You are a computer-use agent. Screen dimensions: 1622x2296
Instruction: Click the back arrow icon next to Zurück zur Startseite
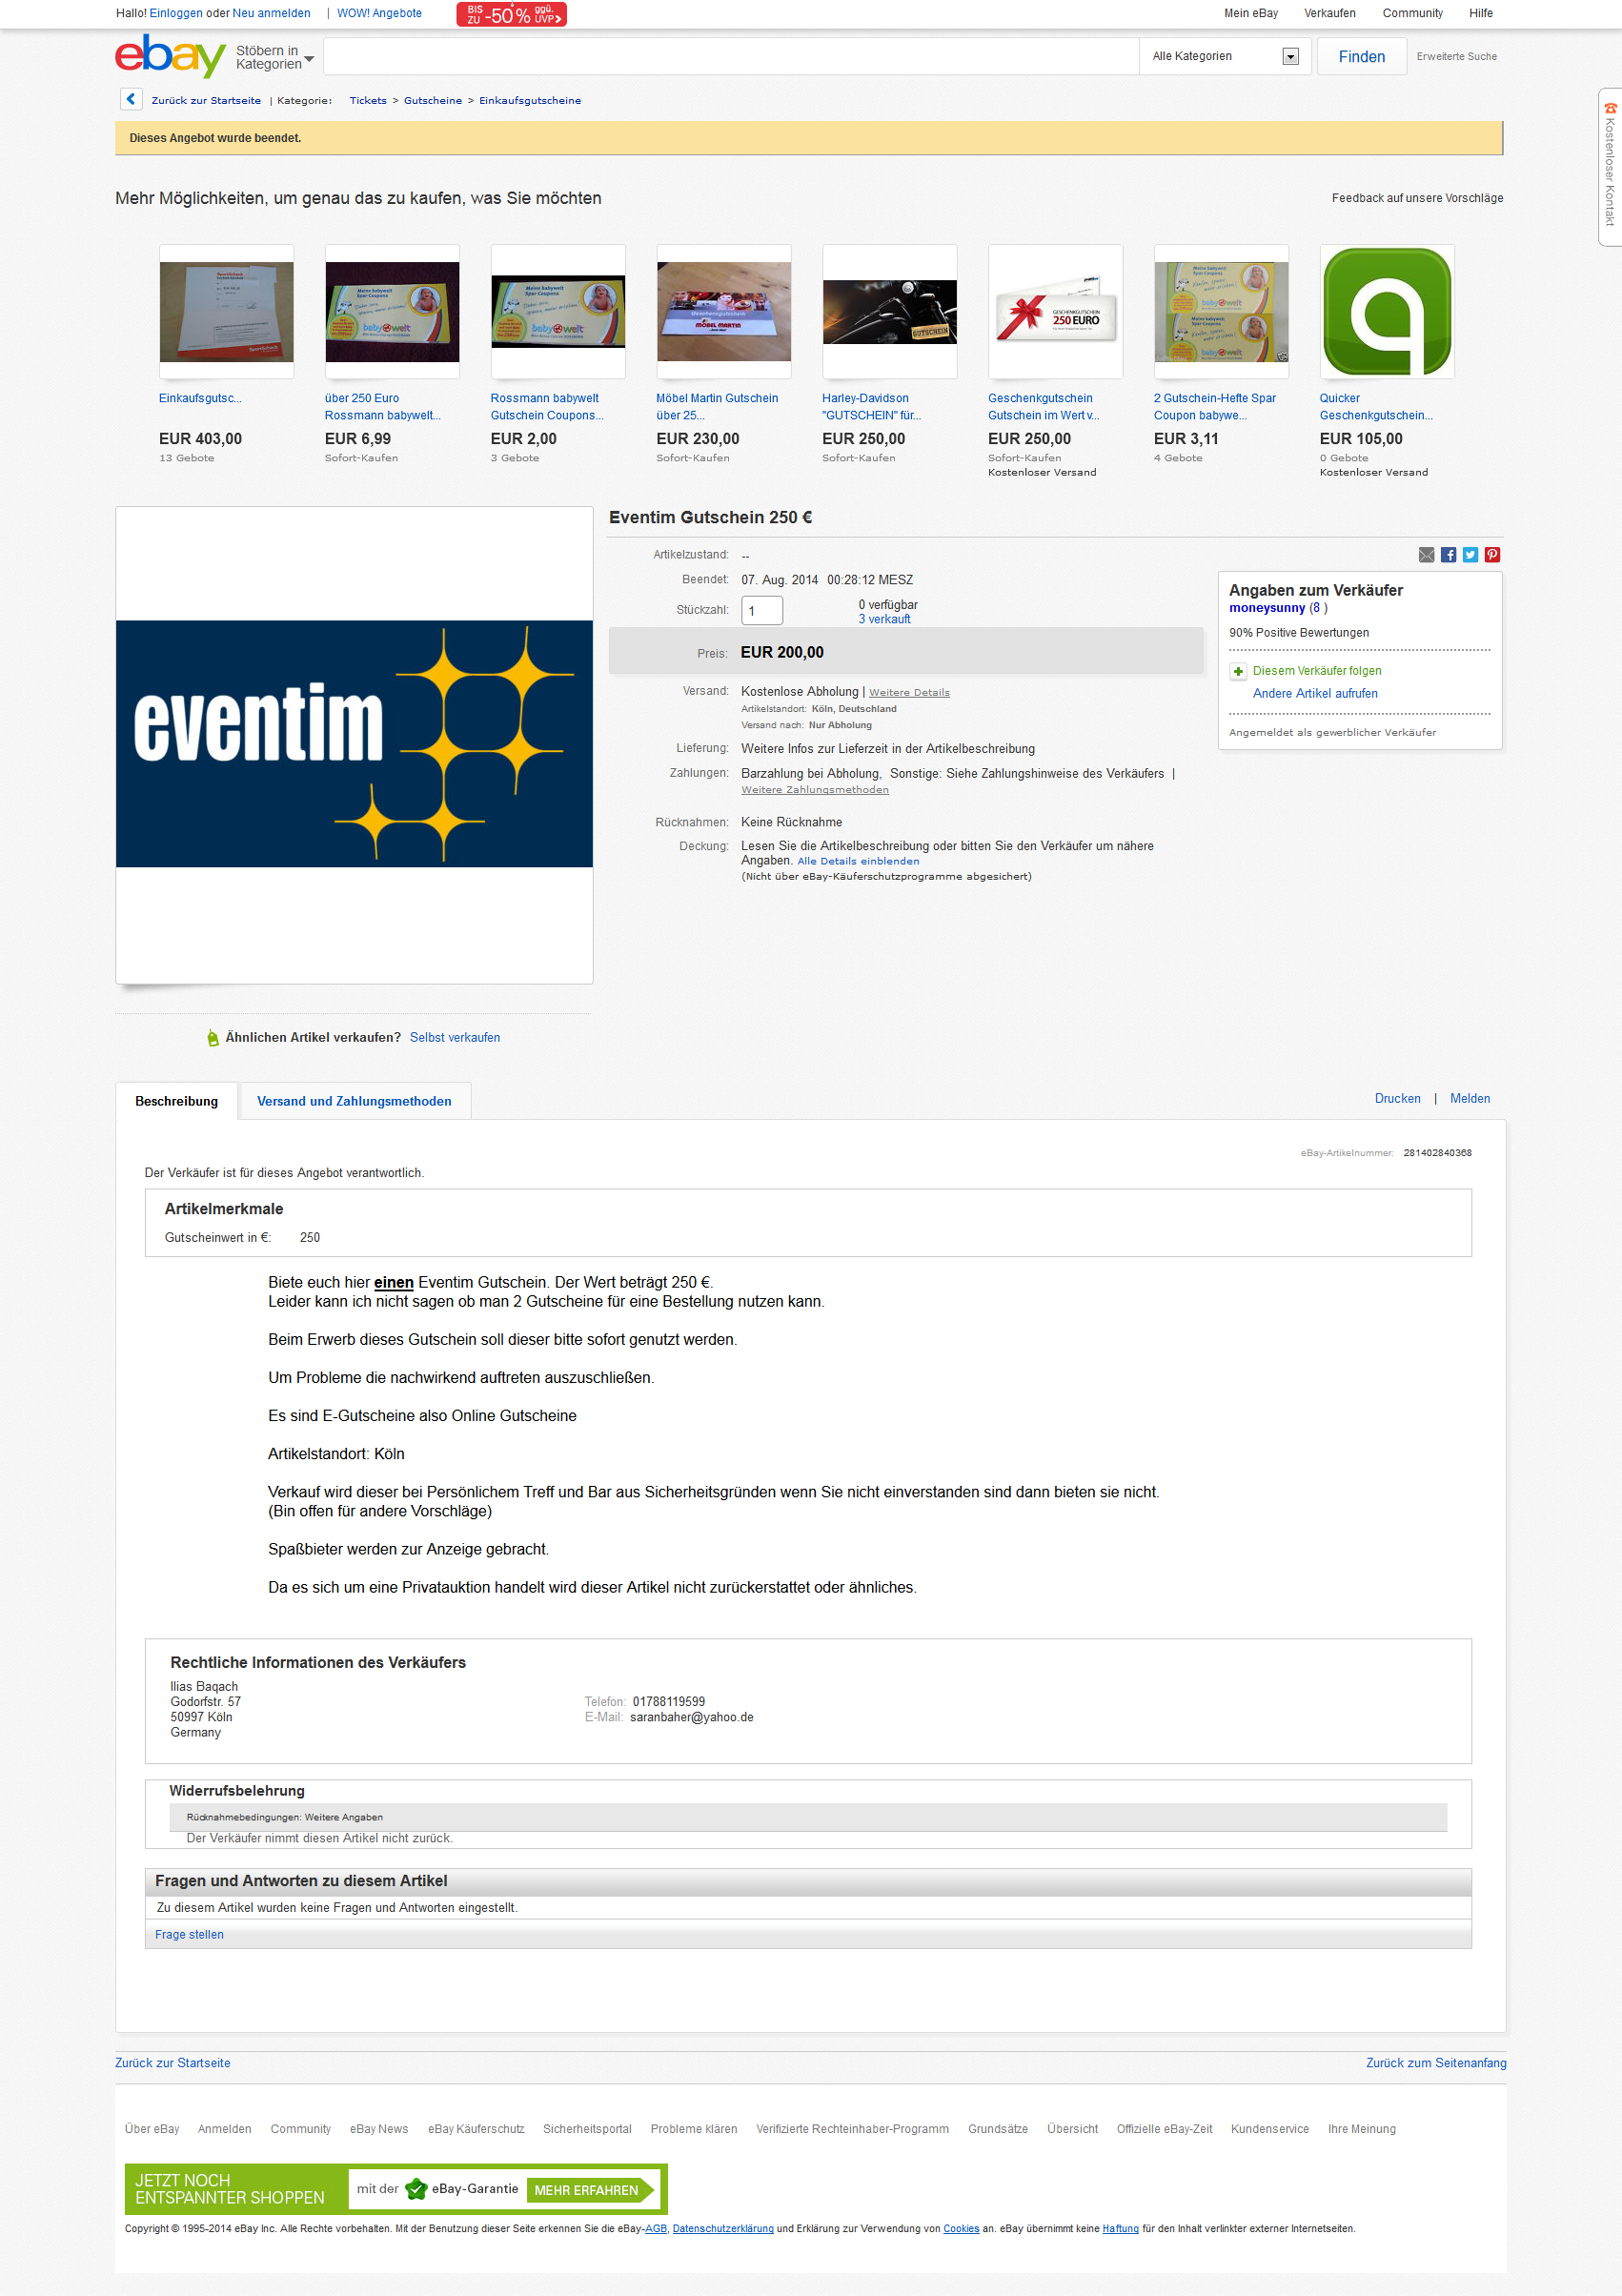coord(131,99)
